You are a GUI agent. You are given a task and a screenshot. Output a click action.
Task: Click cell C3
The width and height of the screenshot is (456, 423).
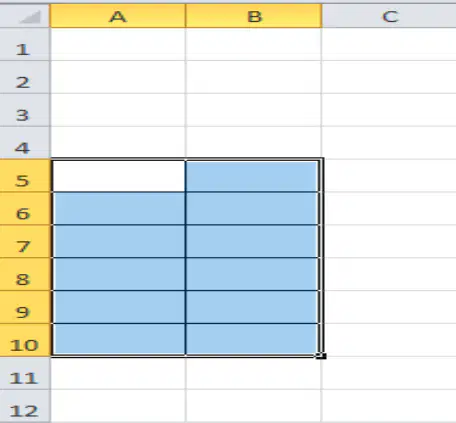click(389, 110)
